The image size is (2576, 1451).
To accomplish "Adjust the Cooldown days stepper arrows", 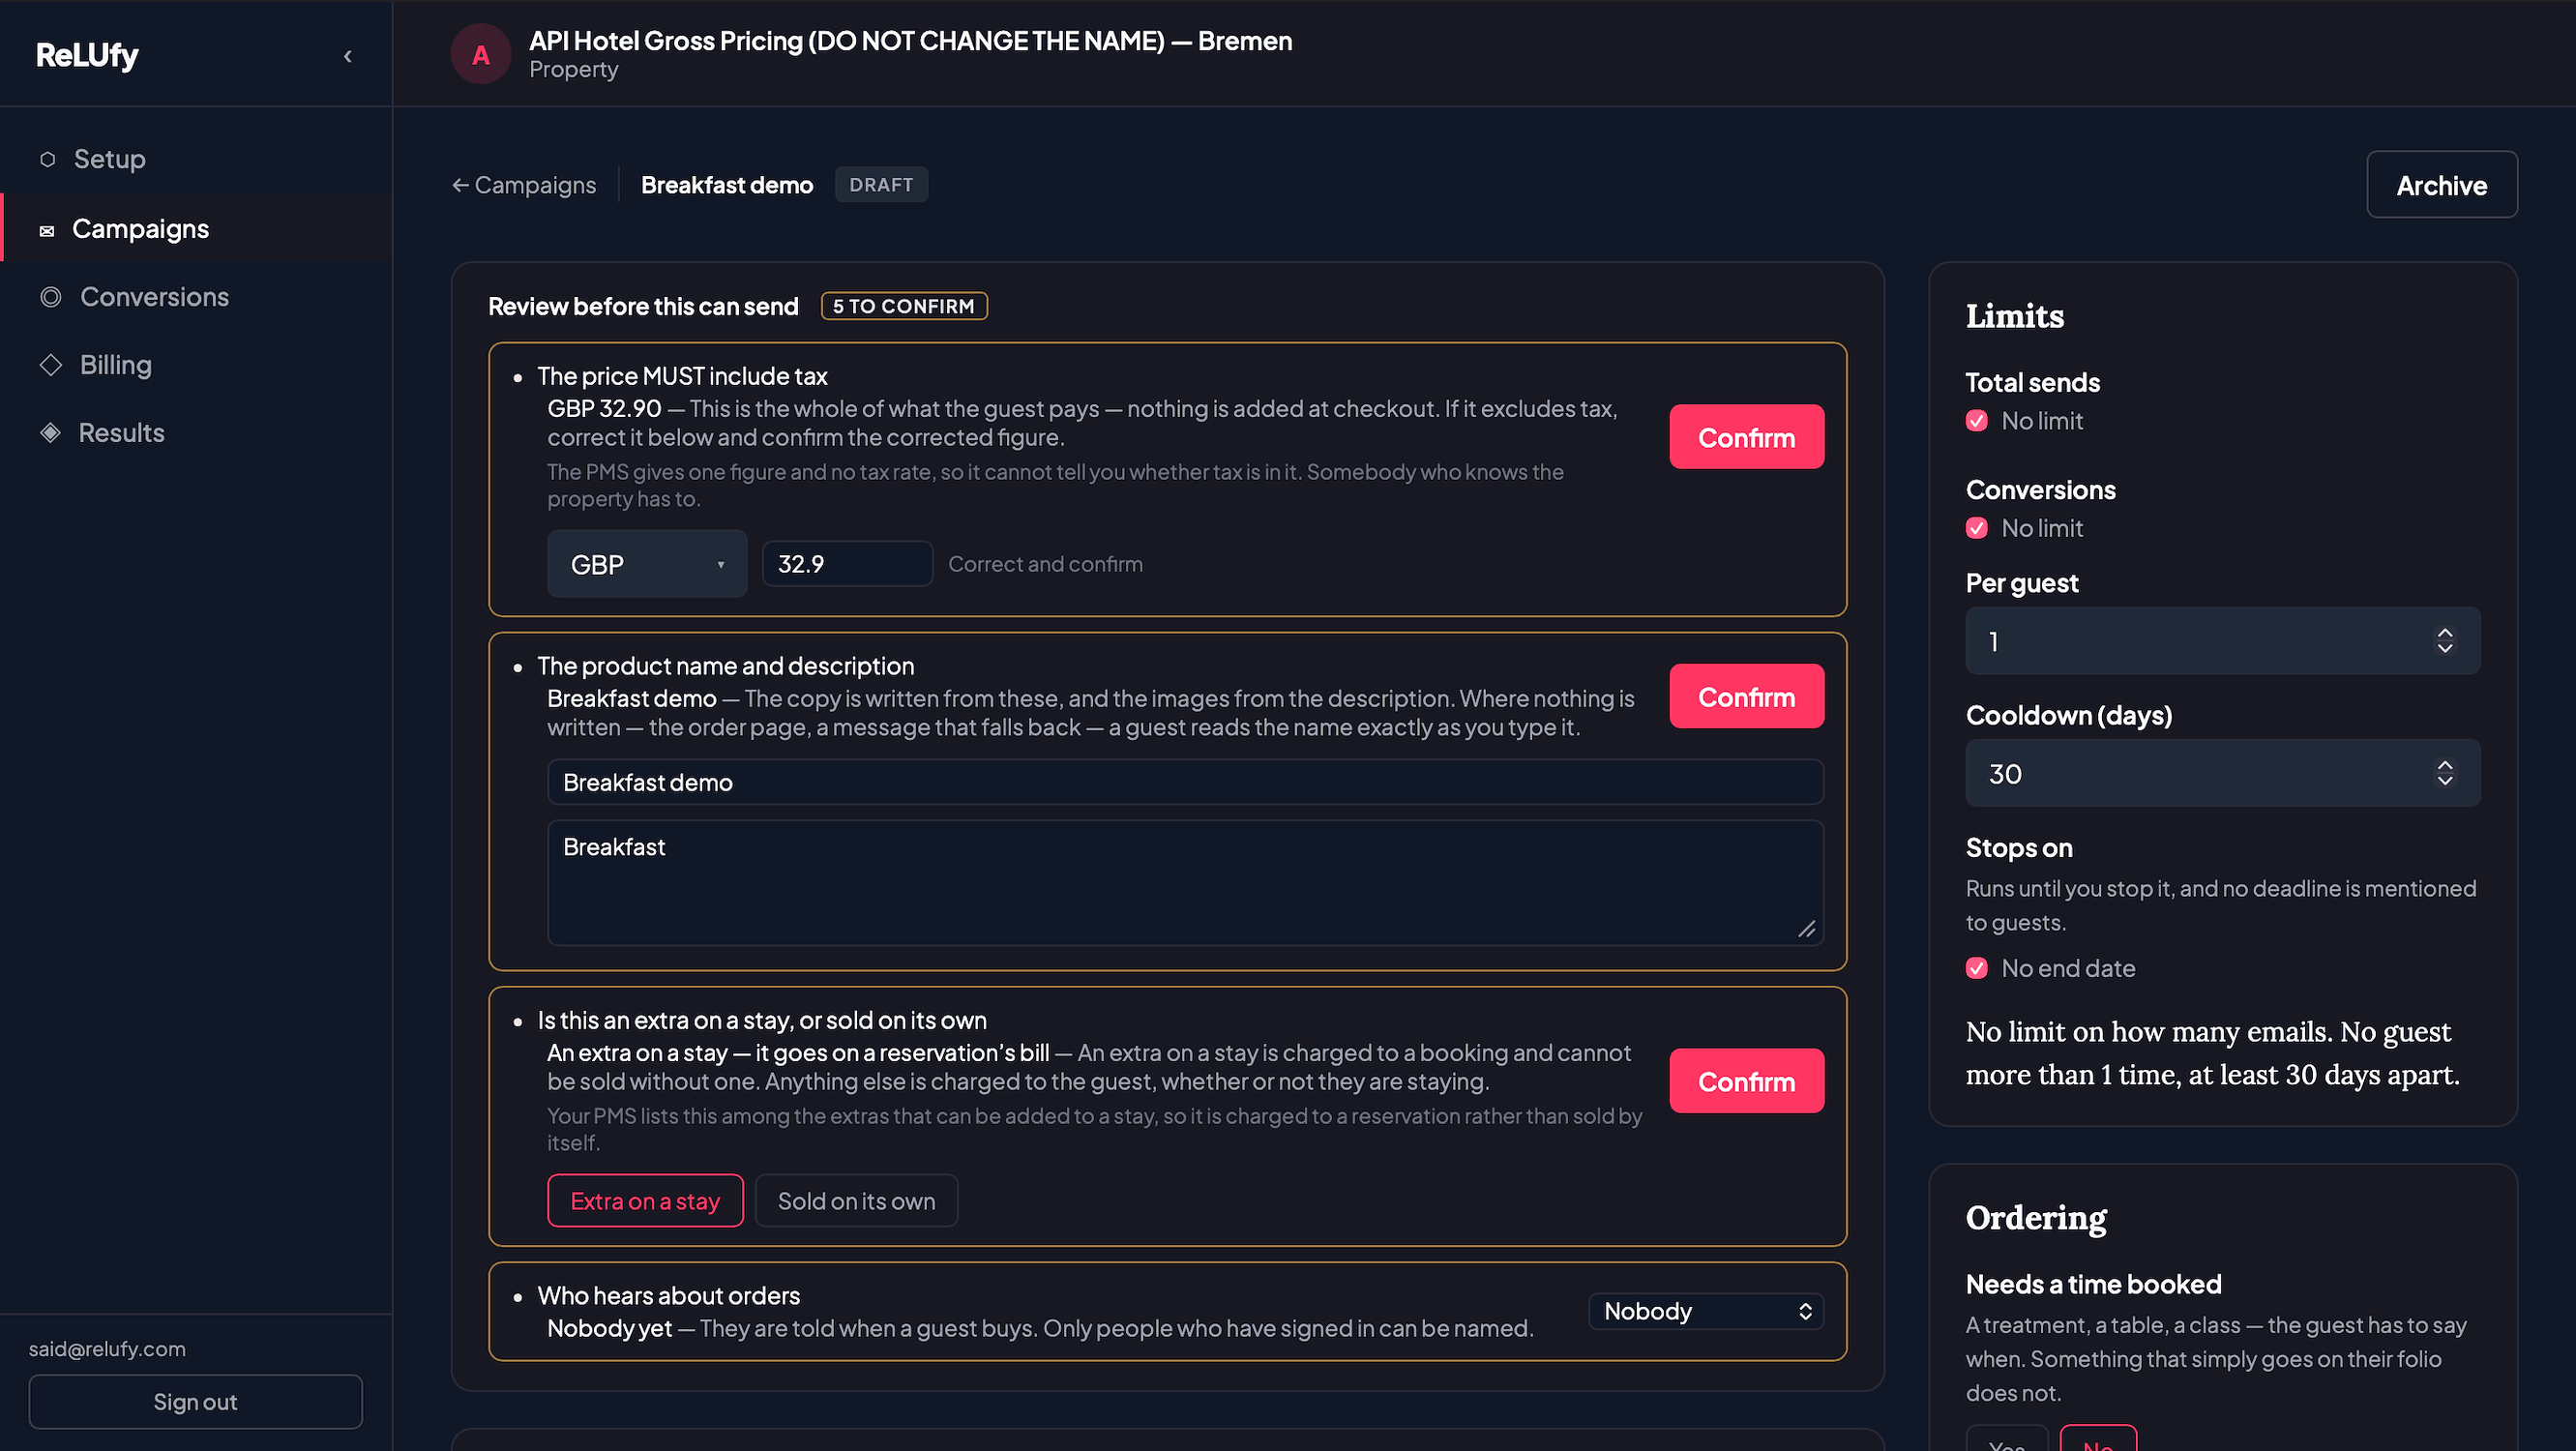I will coord(2445,773).
